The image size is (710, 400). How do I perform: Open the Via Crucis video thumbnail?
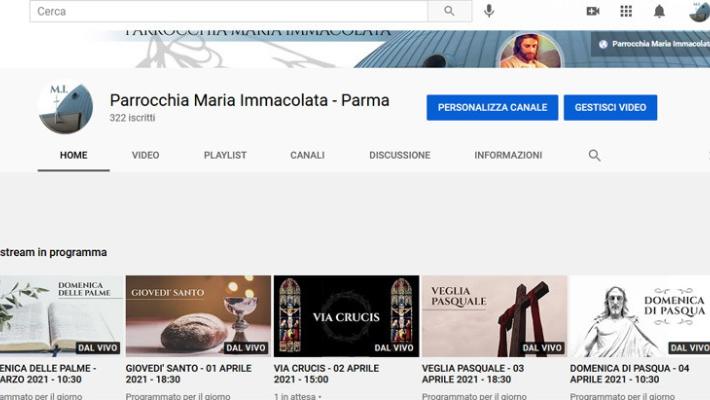pos(346,316)
